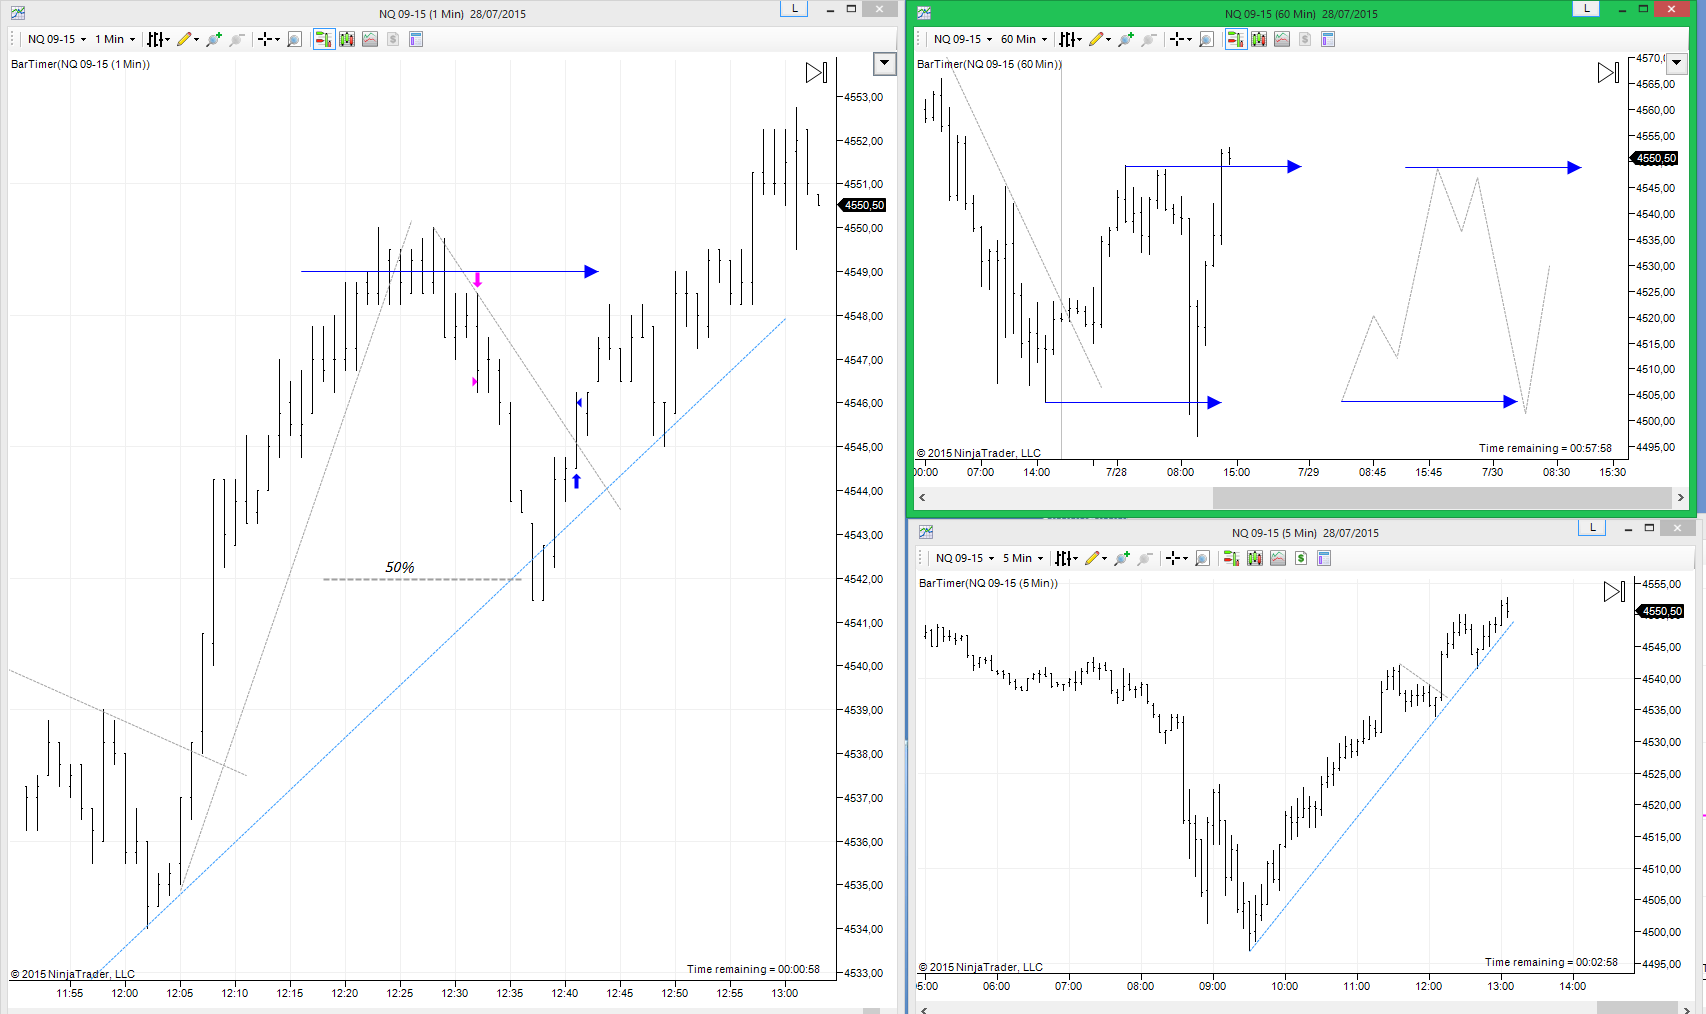Zoom in on the 5 Min chart

[1122, 558]
